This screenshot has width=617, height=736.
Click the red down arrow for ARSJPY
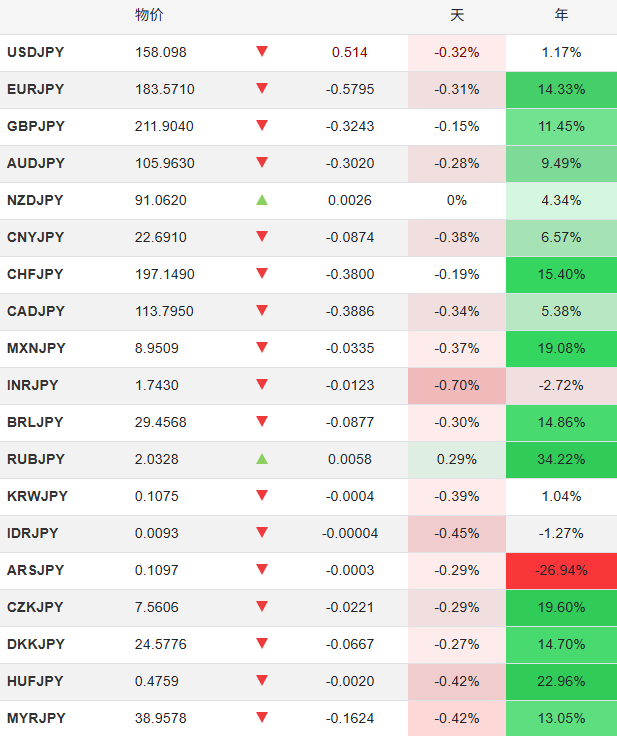click(262, 570)
